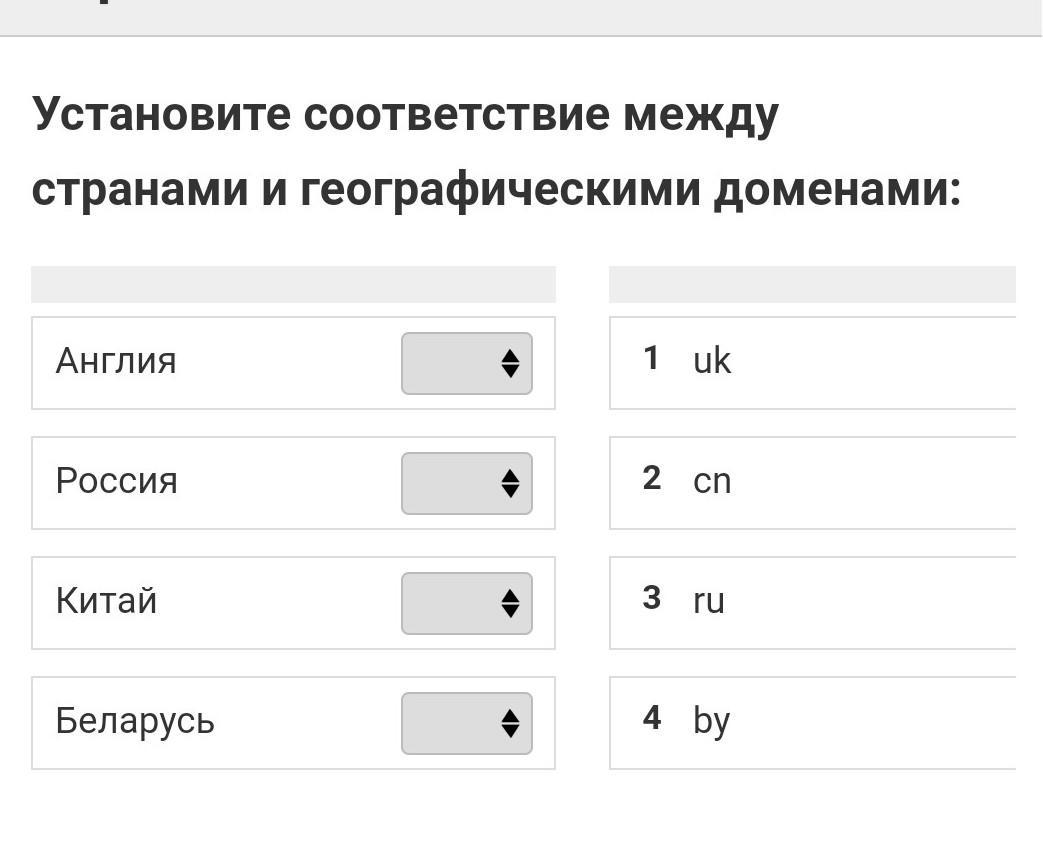Viewport: 1043px width, 847px height.
Task: Click the Беларусь country label
Action: (x=135, y=721)
